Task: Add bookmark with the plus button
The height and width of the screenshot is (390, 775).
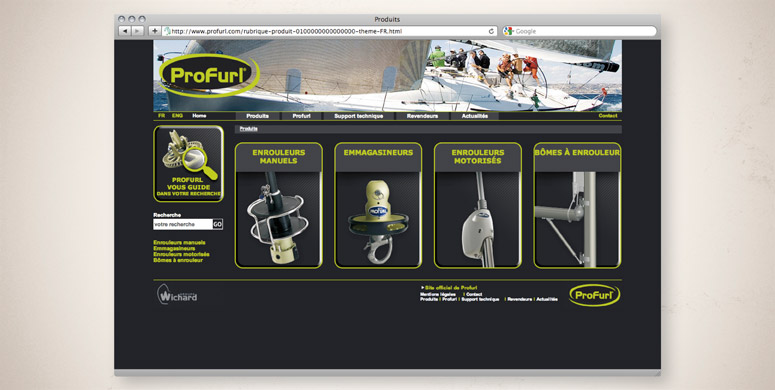Action: 155,31
